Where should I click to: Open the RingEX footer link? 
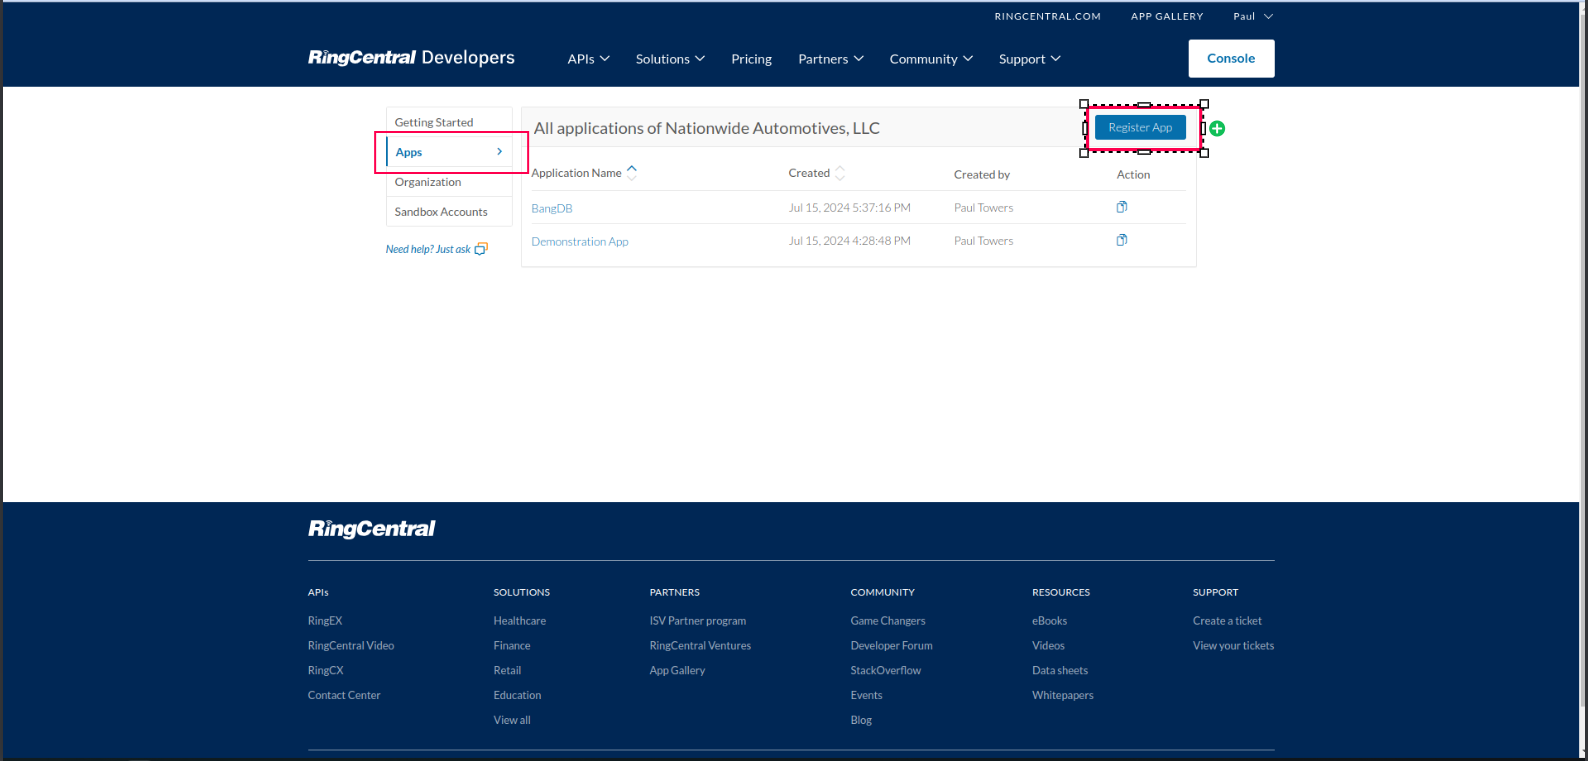[x=325, y=621]
